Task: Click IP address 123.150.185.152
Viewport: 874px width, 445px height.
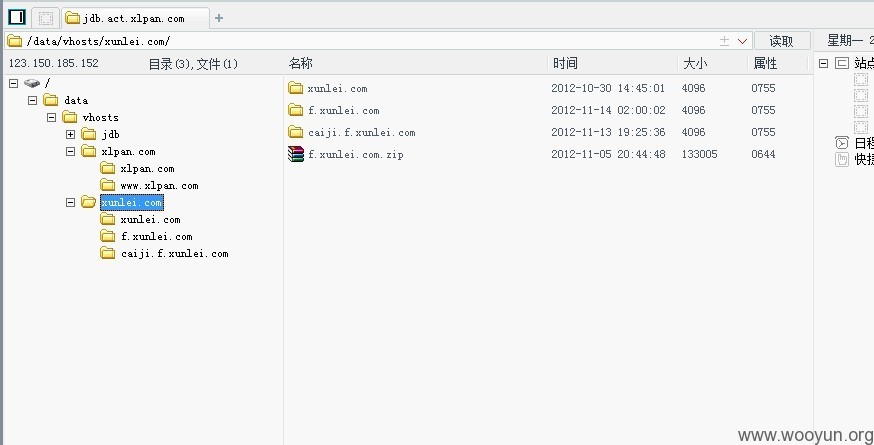Action: coord(54,63)
